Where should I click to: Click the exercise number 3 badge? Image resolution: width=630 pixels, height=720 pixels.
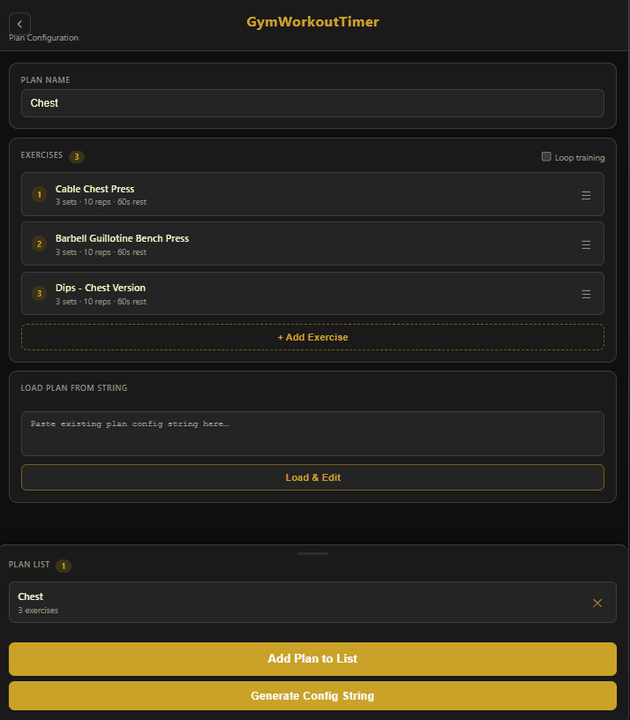tap(39, 293)
